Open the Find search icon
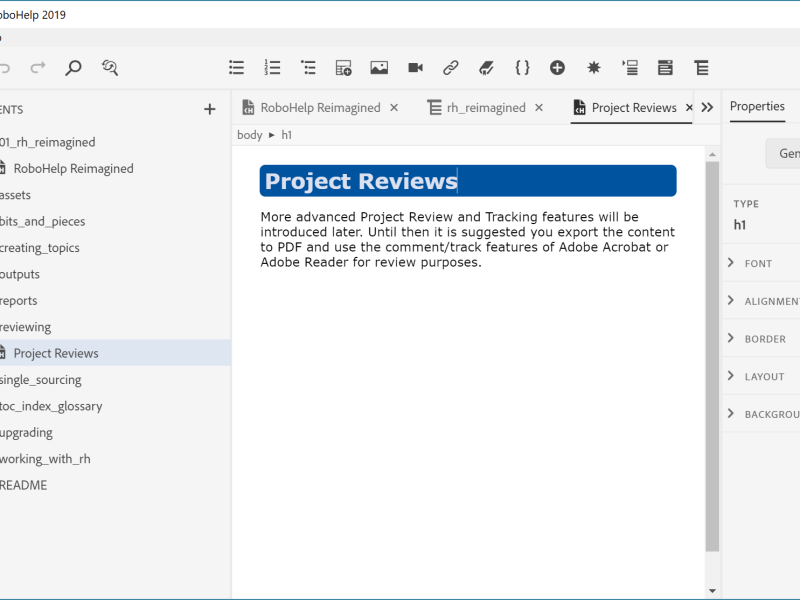This screenshot has height=600, width=800. coord(73,67)
